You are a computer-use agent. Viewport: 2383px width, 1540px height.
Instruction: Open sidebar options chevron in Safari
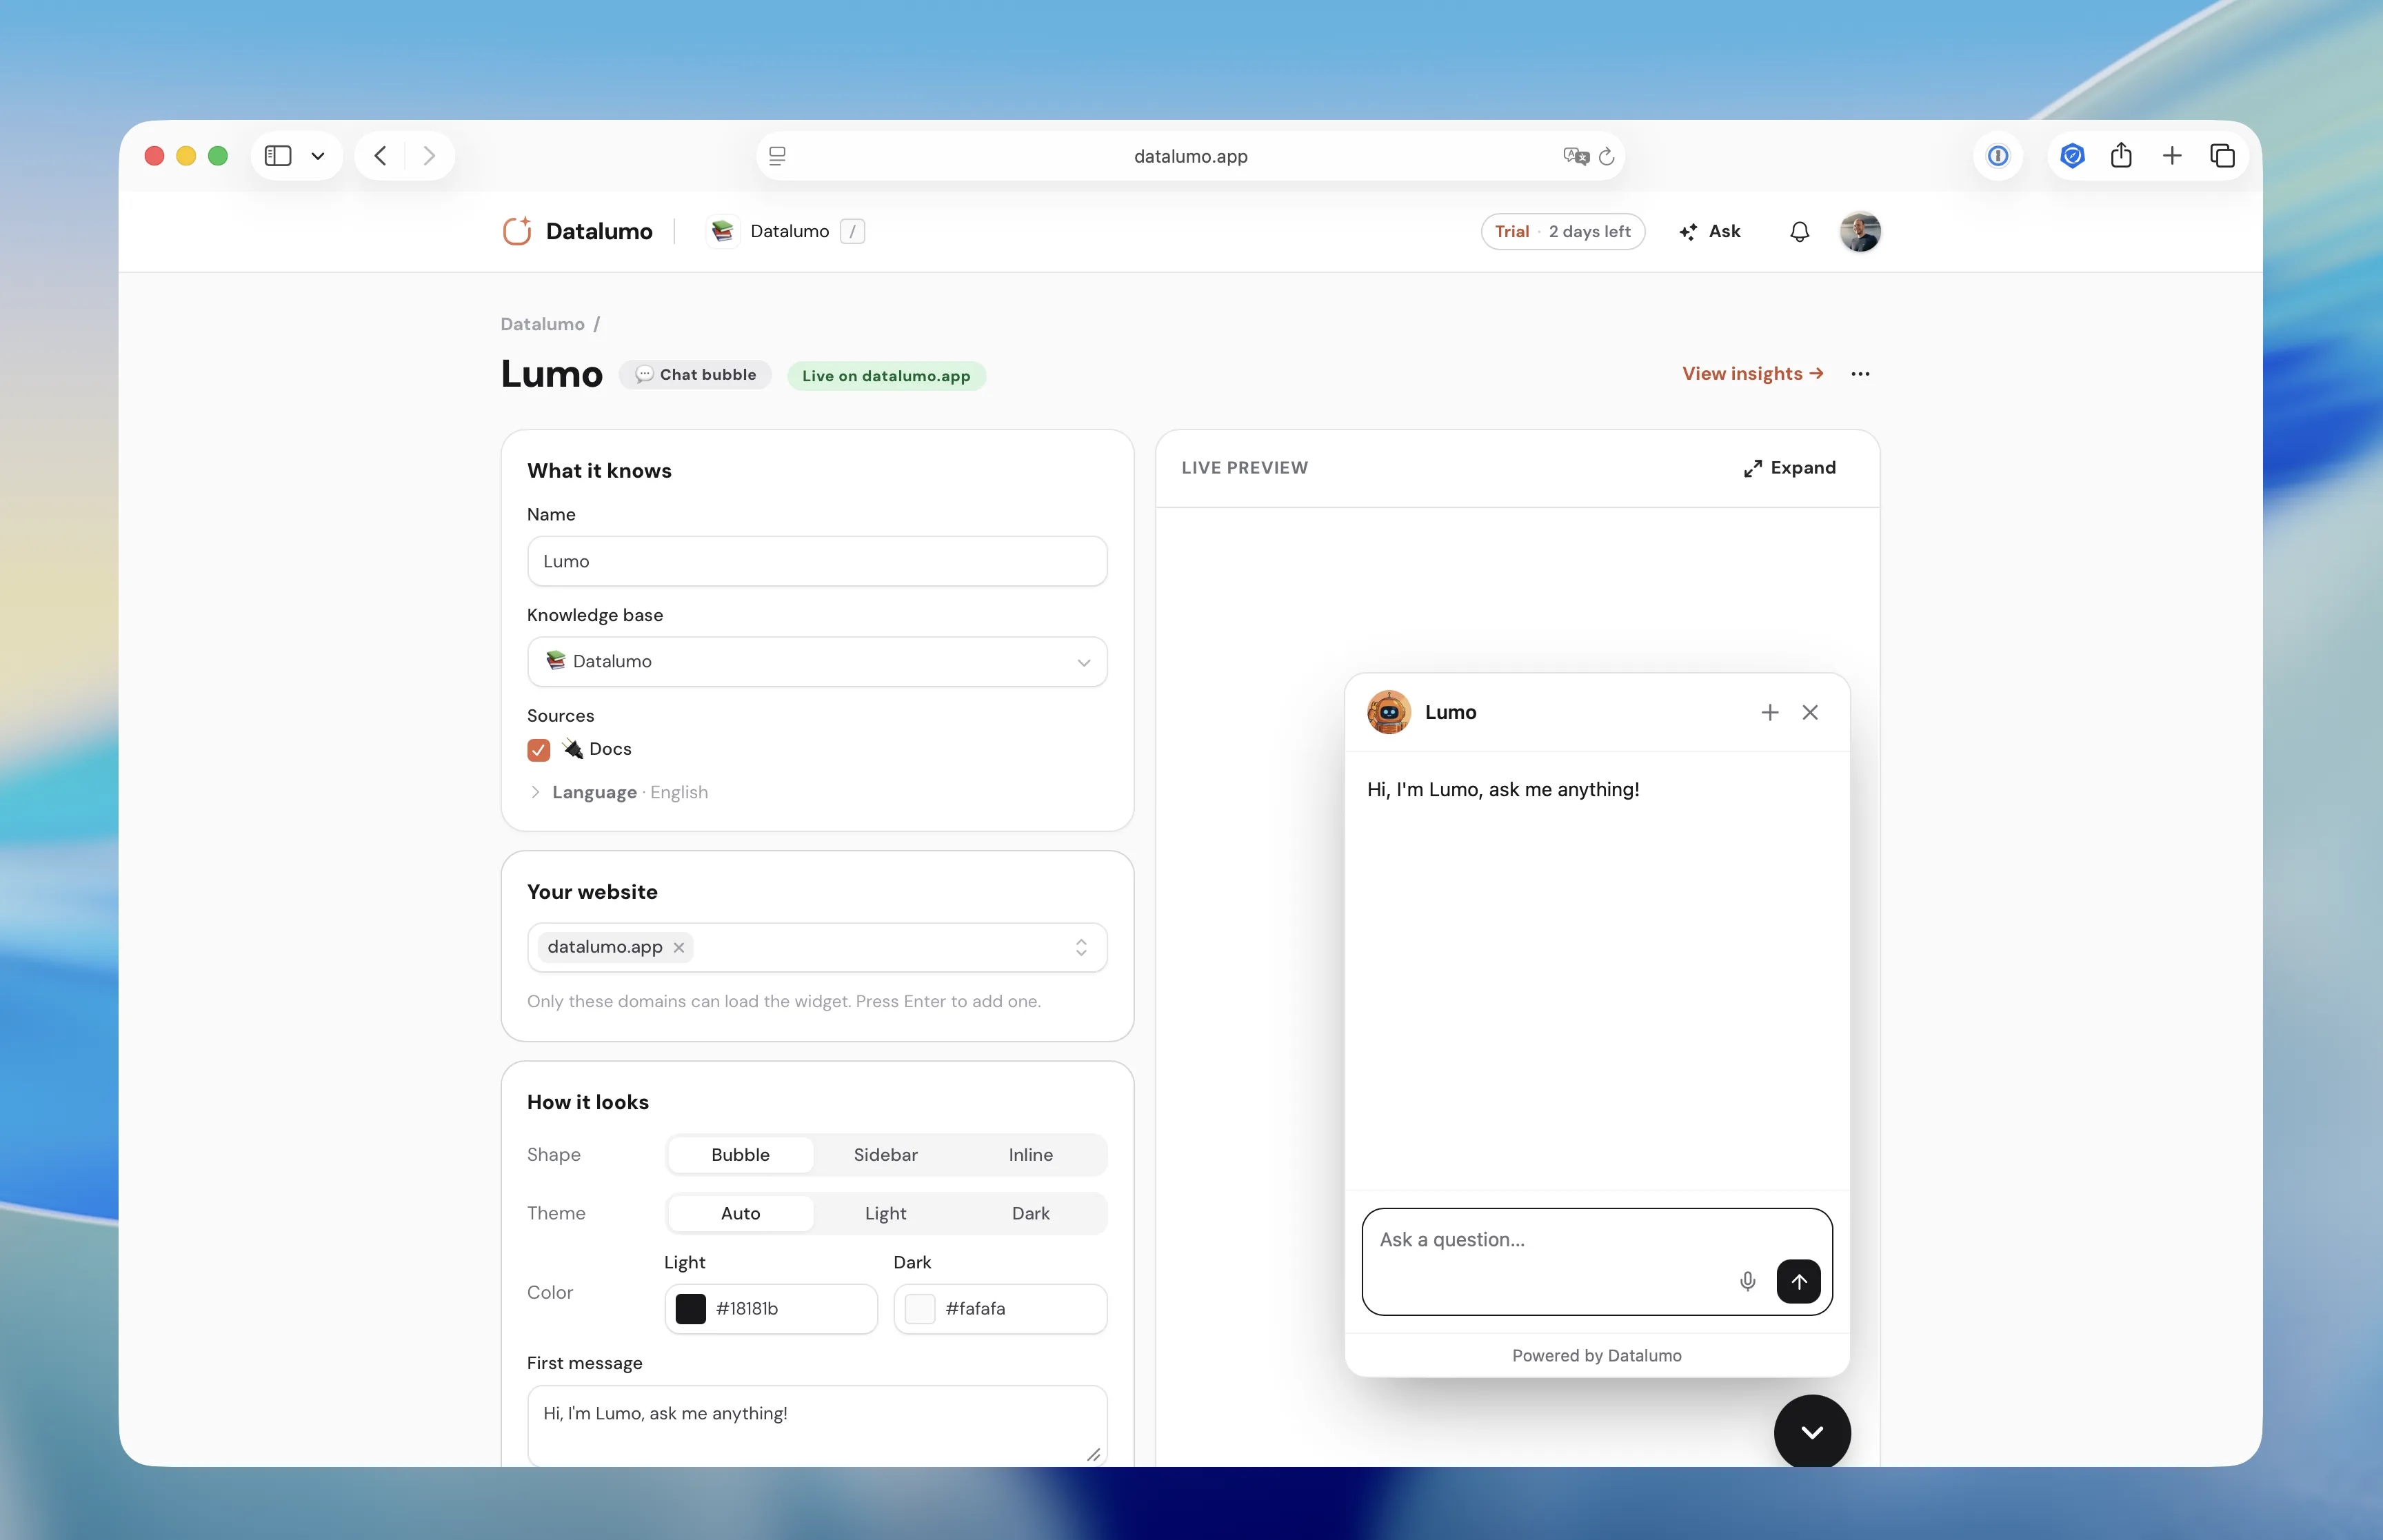pos(318,156)
